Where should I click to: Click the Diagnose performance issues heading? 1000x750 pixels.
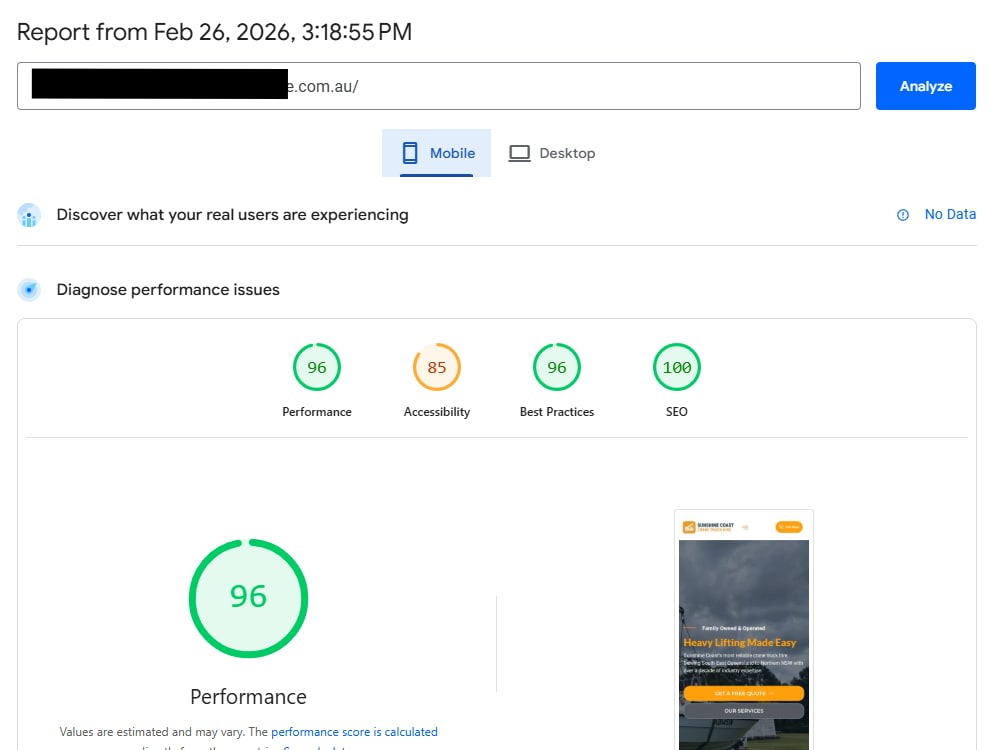pos(168,290)
